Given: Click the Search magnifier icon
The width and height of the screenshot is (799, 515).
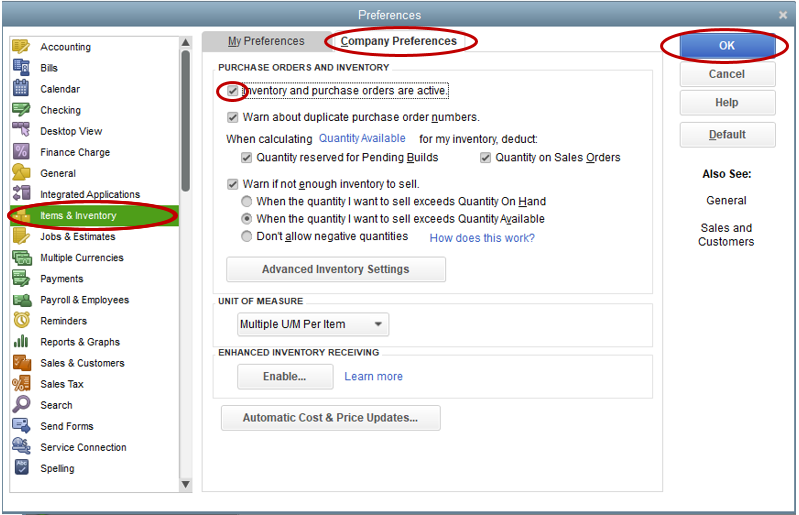Looking at the screenshot, I should [21, 404].
